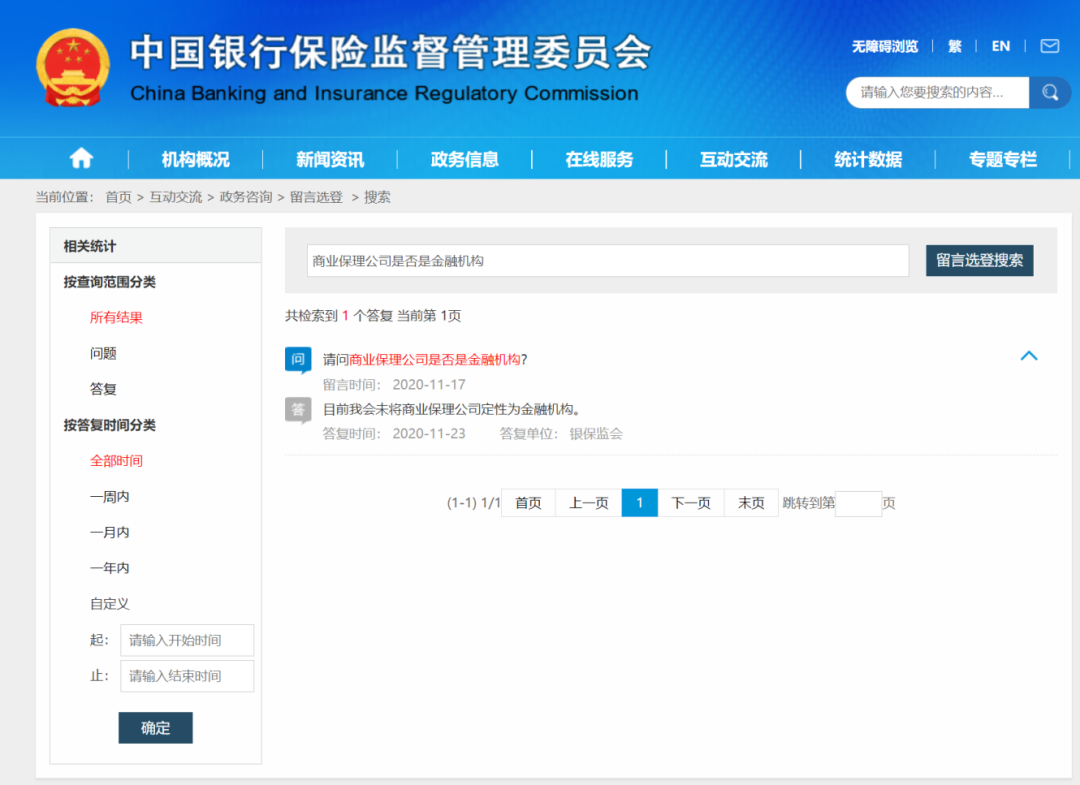1080x785 pixels.
Task: Filter results by 答复
Action: click(x=103, y=389)
